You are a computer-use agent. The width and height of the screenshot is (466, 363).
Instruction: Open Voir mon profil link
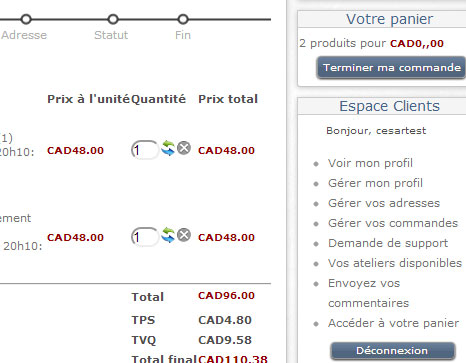click(370, 163)
